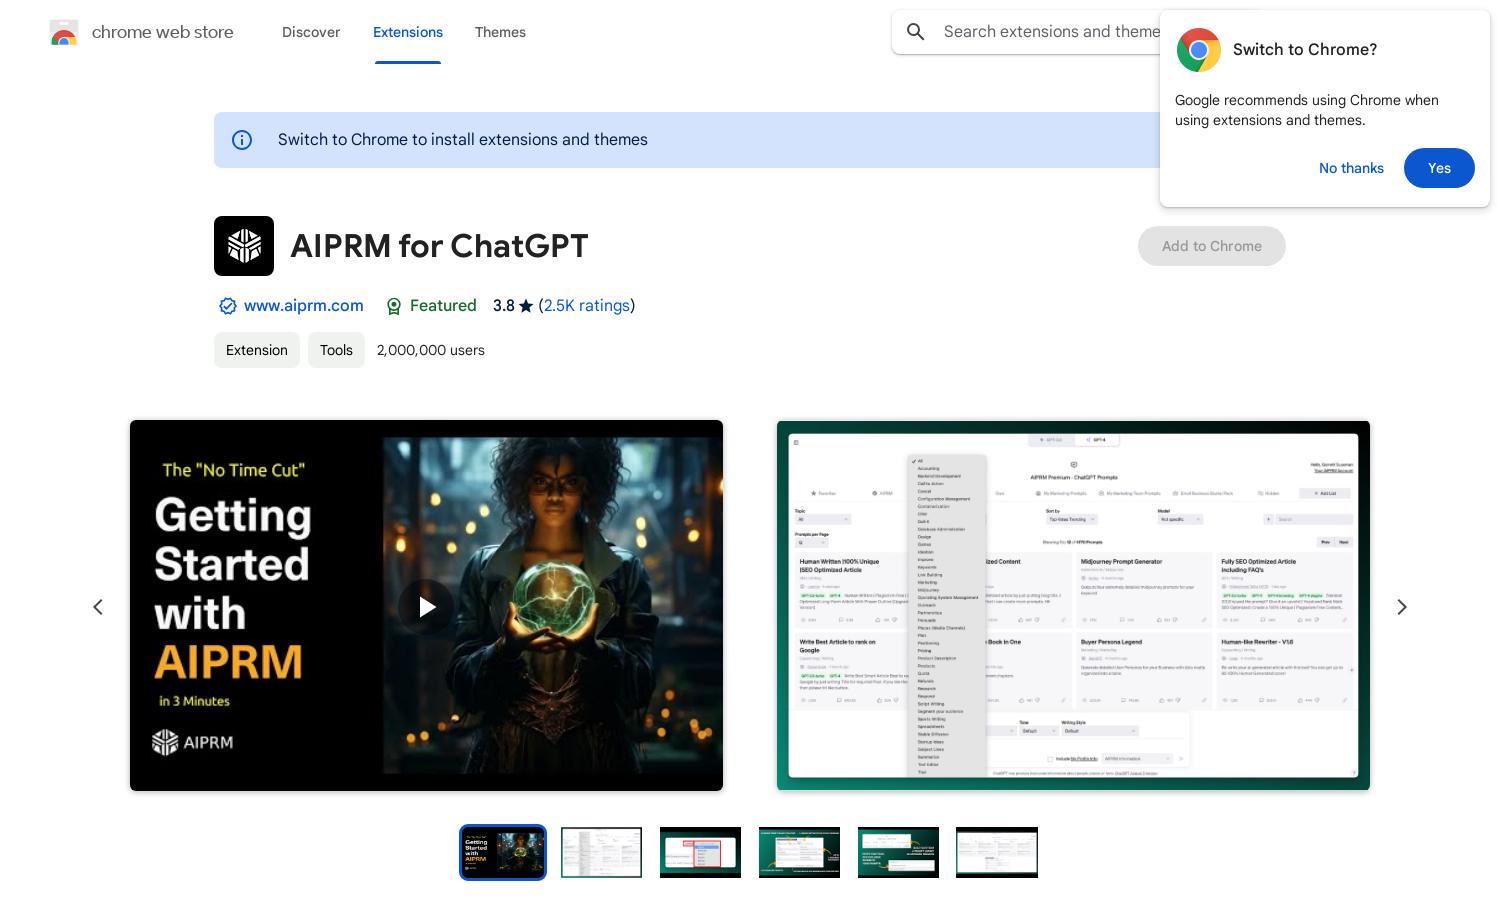1500x900 pixels.
Task: Select the sixth carousel thumbnail
Action: (997, 852)
